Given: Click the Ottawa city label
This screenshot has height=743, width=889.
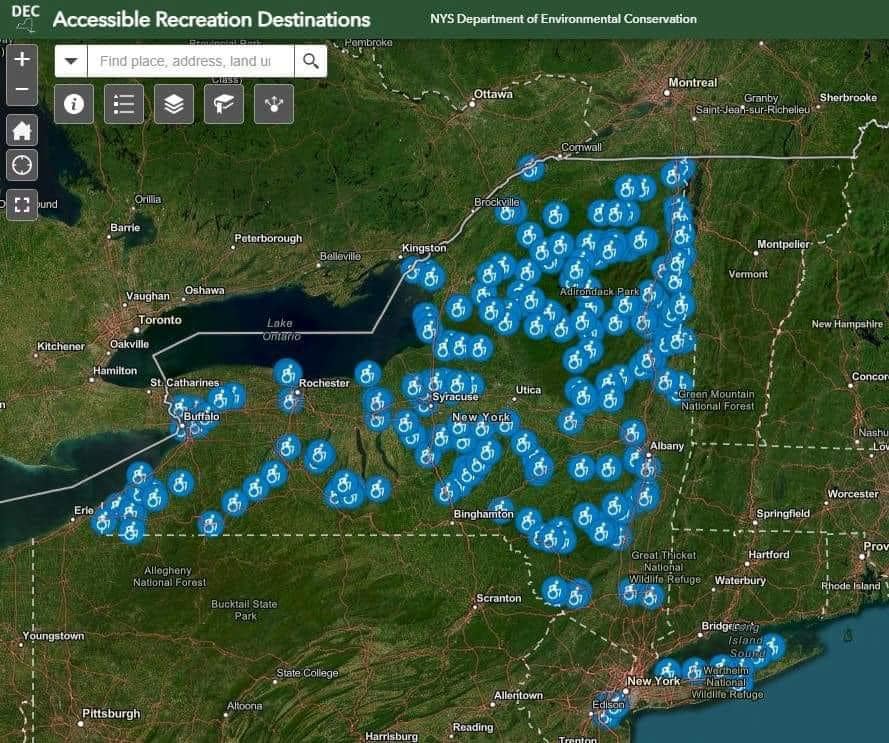Looking at the screenshot, I should 493,94.
